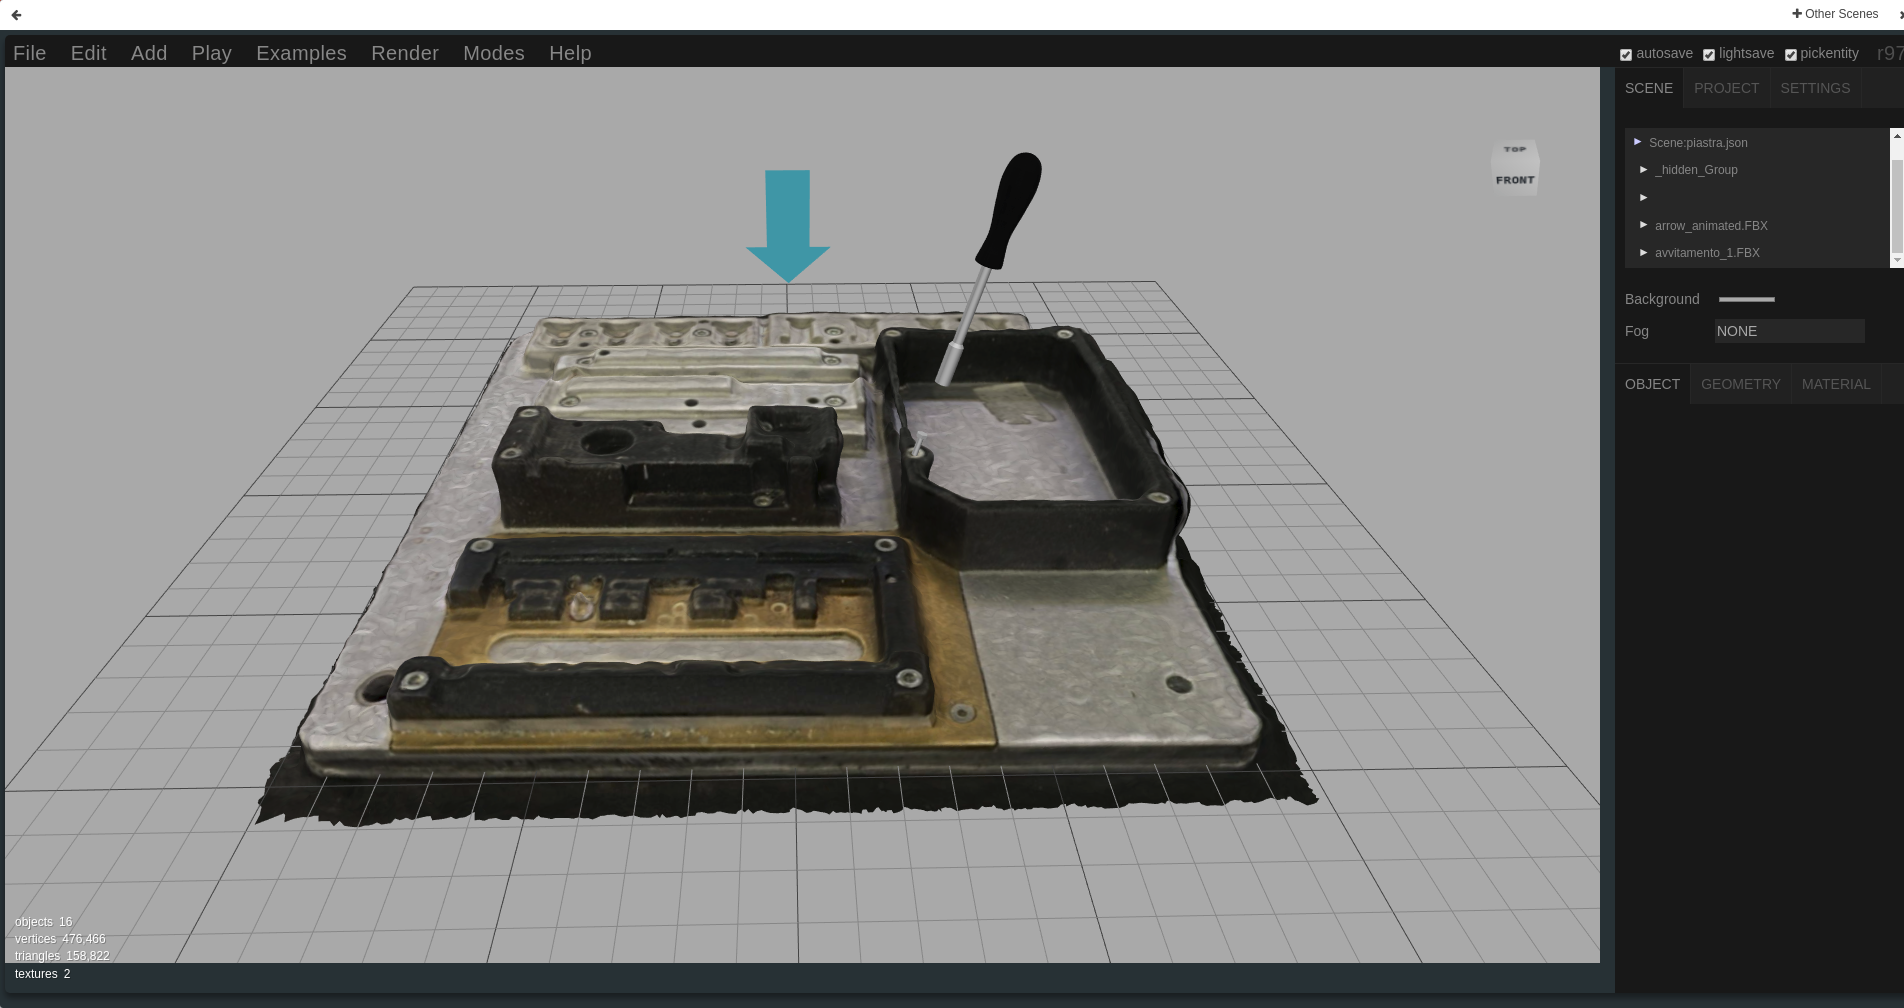
Task: Toggle the autosave checkbox
Action: (x=1626, y=55)
